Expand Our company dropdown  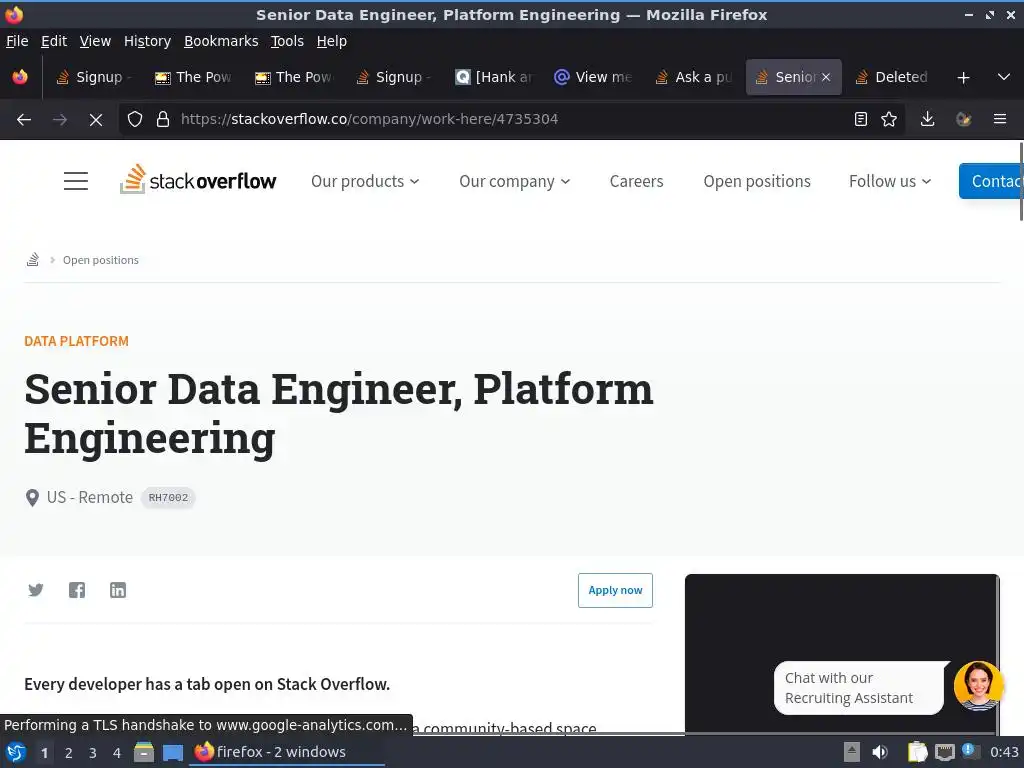(514, 181)
